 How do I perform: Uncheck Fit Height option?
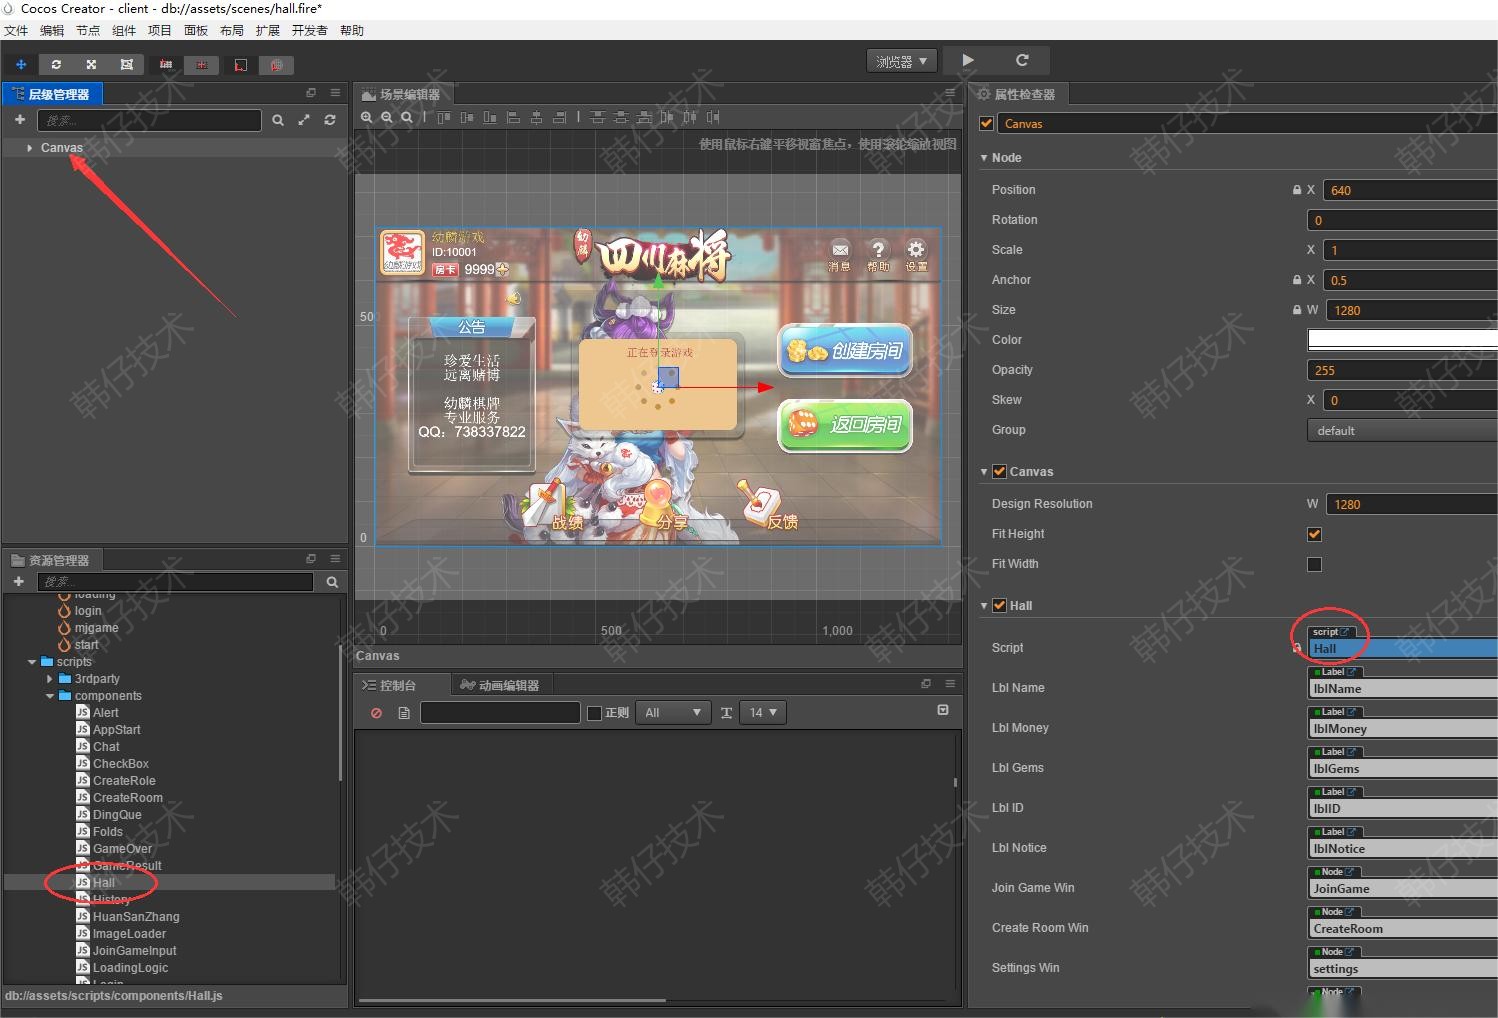[x=1314, y=534]
